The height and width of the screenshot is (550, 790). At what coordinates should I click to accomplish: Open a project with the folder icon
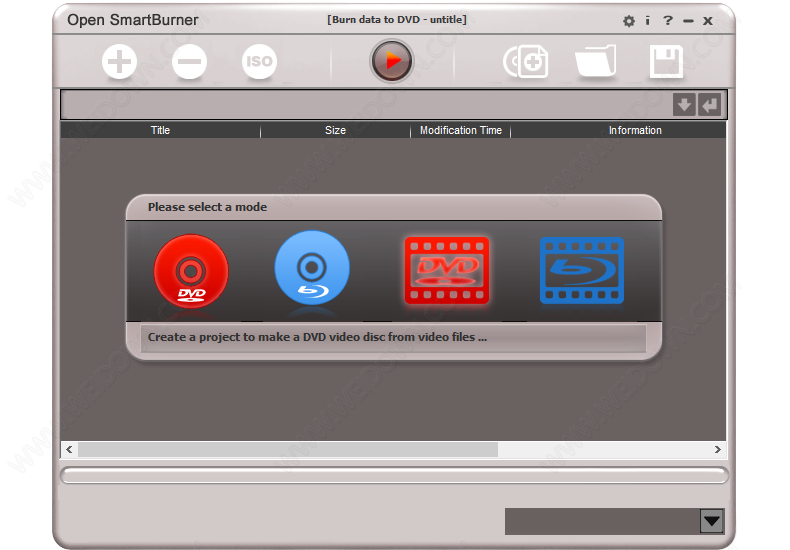596,61
